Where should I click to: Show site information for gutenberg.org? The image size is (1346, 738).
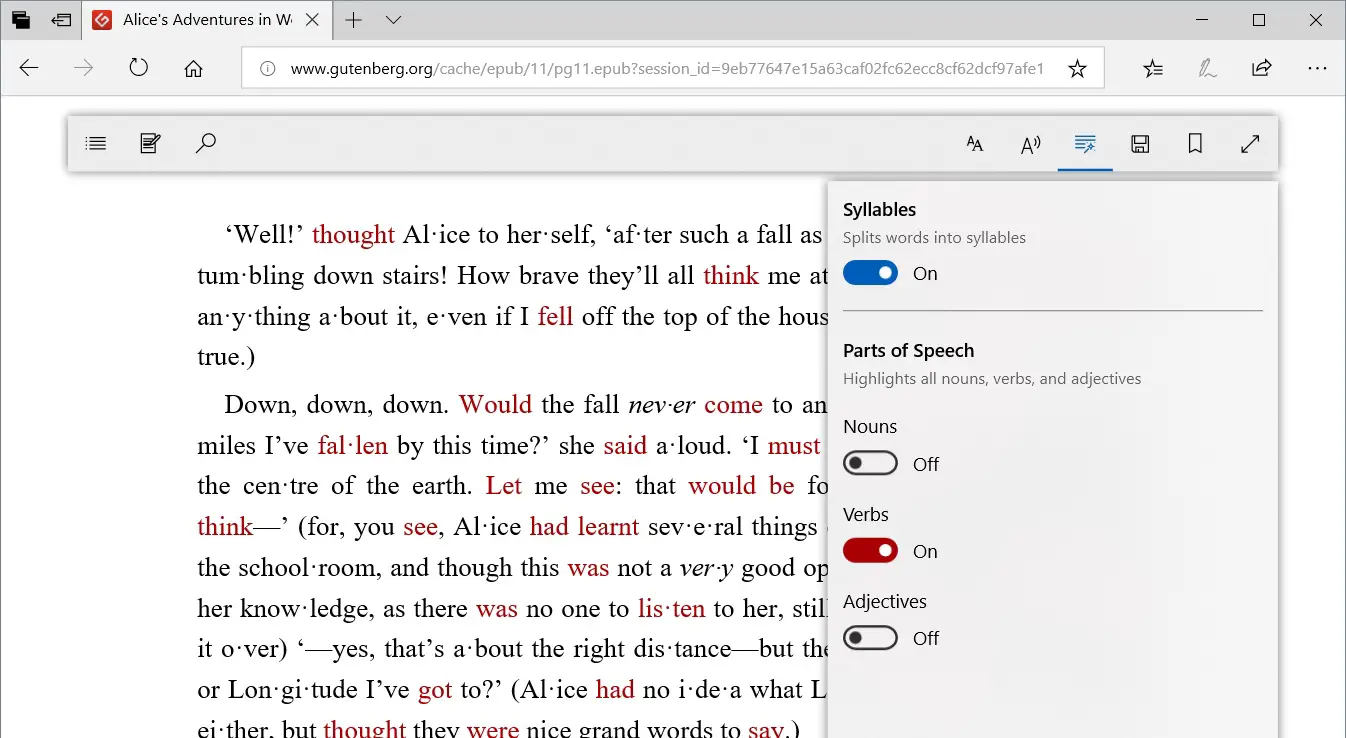point(267,69)
